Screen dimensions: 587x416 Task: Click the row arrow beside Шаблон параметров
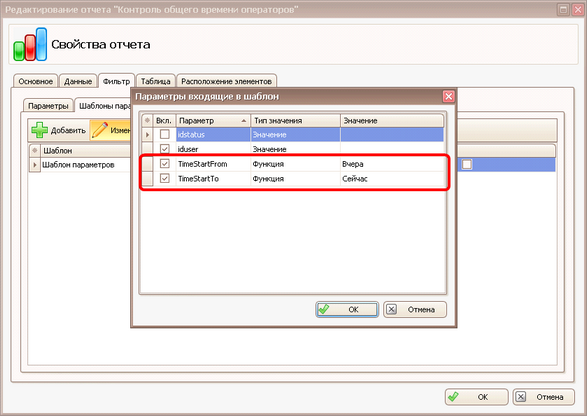coord(35,165)
